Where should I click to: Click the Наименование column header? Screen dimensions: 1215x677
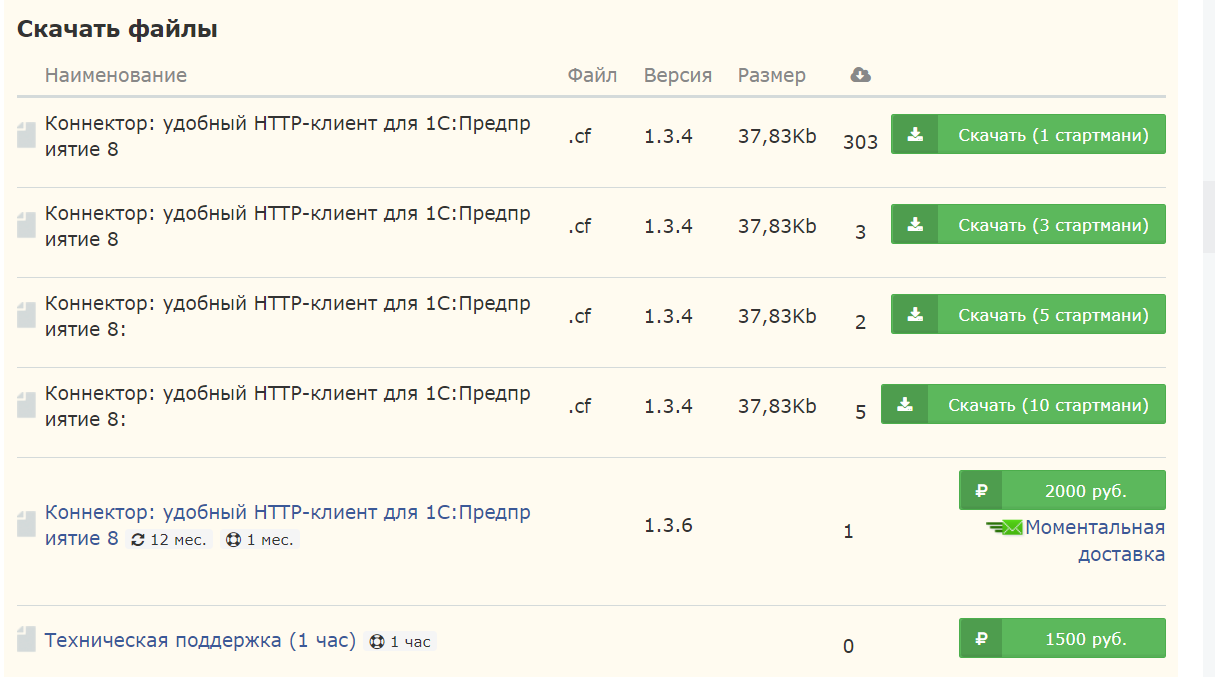(116, 75)
